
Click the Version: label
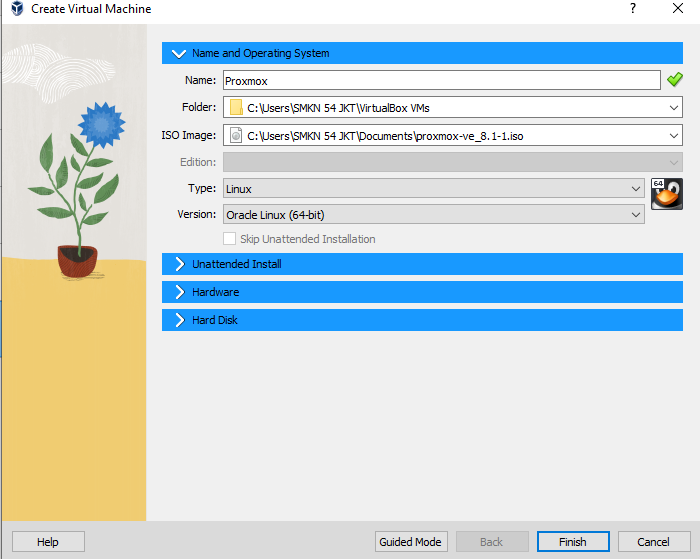[x=196, y=214]
